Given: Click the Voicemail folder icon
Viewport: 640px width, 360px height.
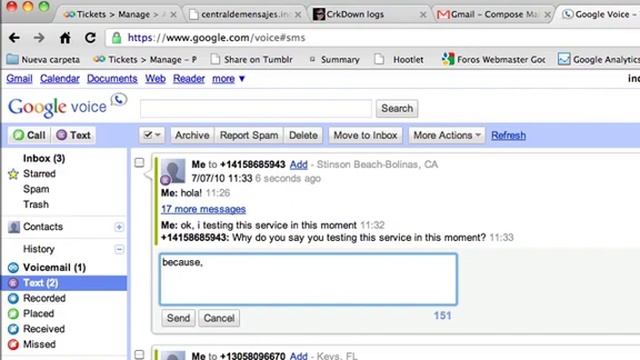Looking at the screenshot, I should pyautogui.click(x=13, y=268).
